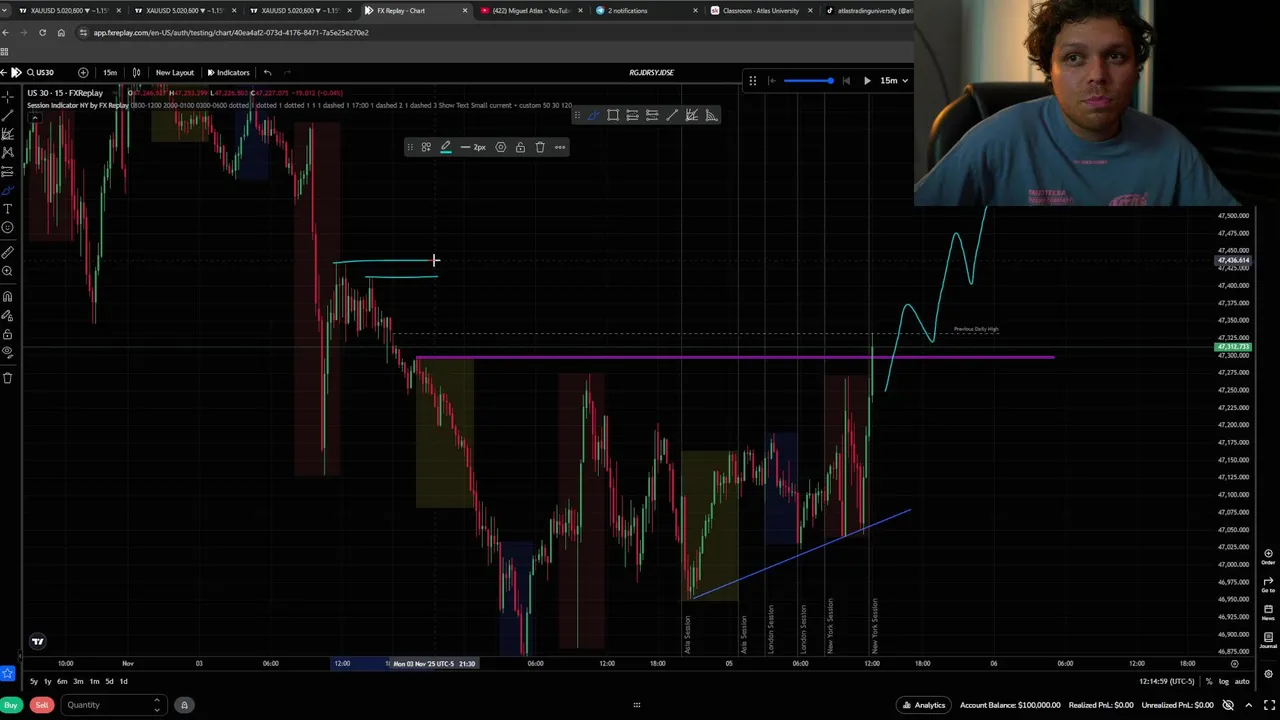
Task: Undo the last chart action
Action: pos(267,72)
